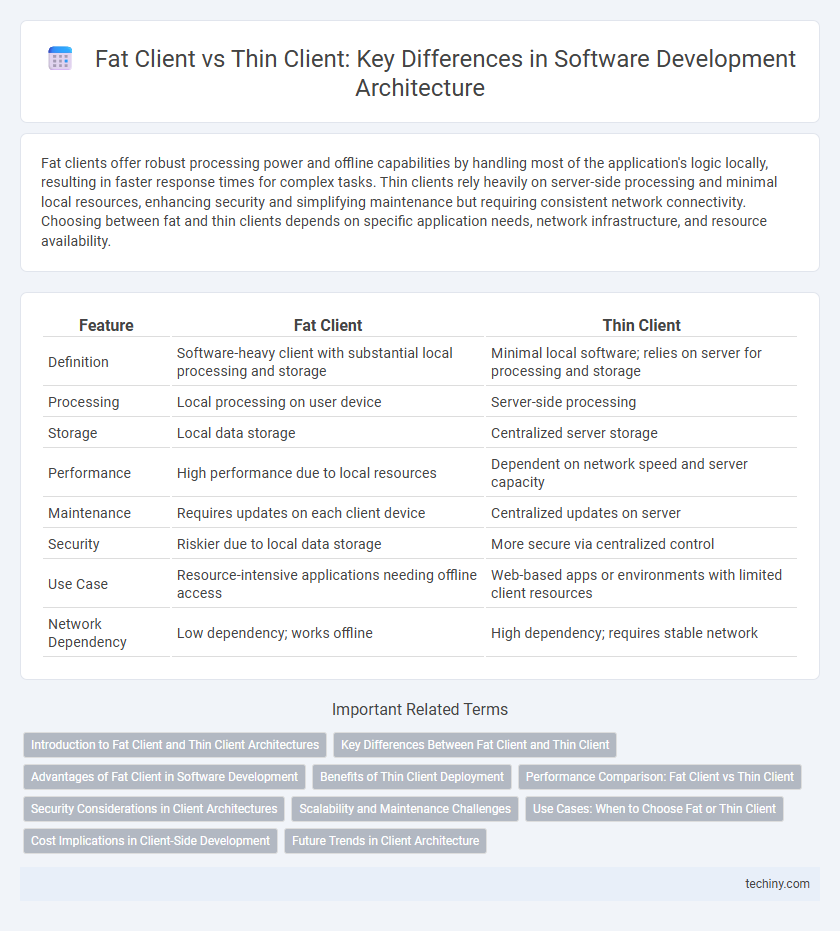Click the 'Fat Client' column header
840x931 pixels.
point(328,325)
